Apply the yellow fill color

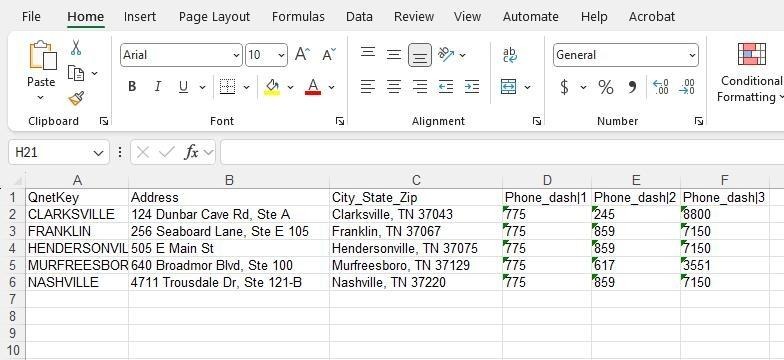click(x=272, y=86)
